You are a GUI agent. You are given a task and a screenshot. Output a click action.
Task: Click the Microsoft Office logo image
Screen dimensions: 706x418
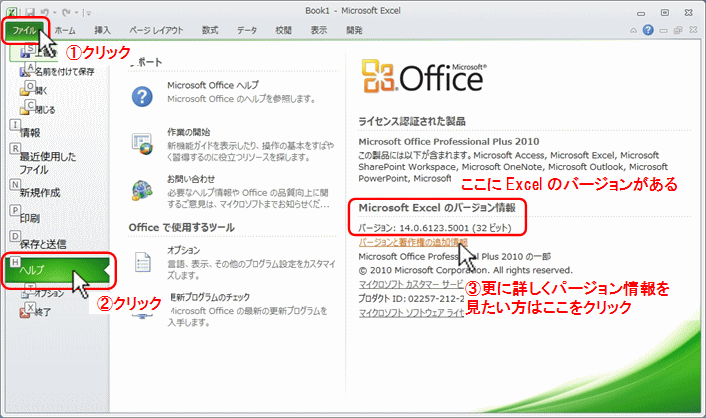[424, 77]
